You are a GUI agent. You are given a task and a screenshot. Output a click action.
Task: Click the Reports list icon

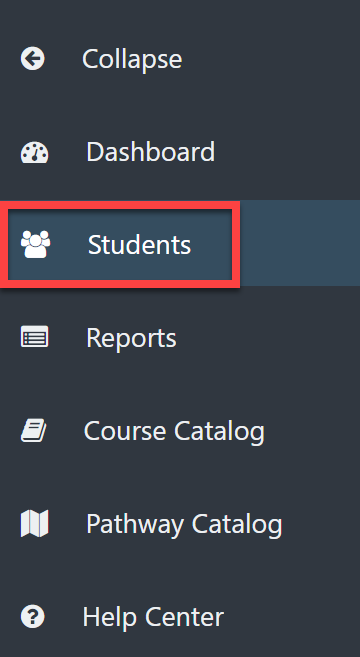[34, 337]
